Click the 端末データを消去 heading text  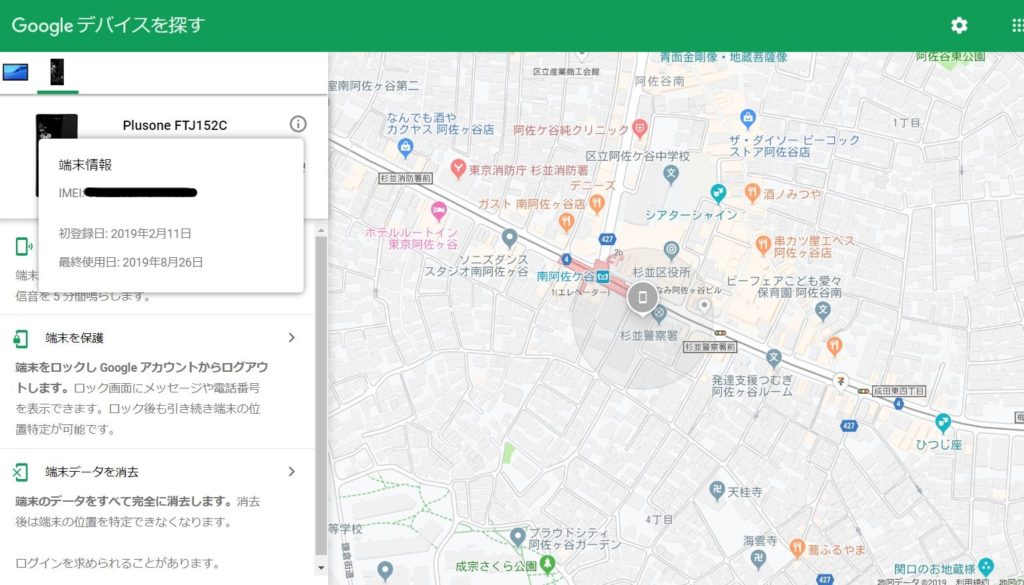click(92, 472)
